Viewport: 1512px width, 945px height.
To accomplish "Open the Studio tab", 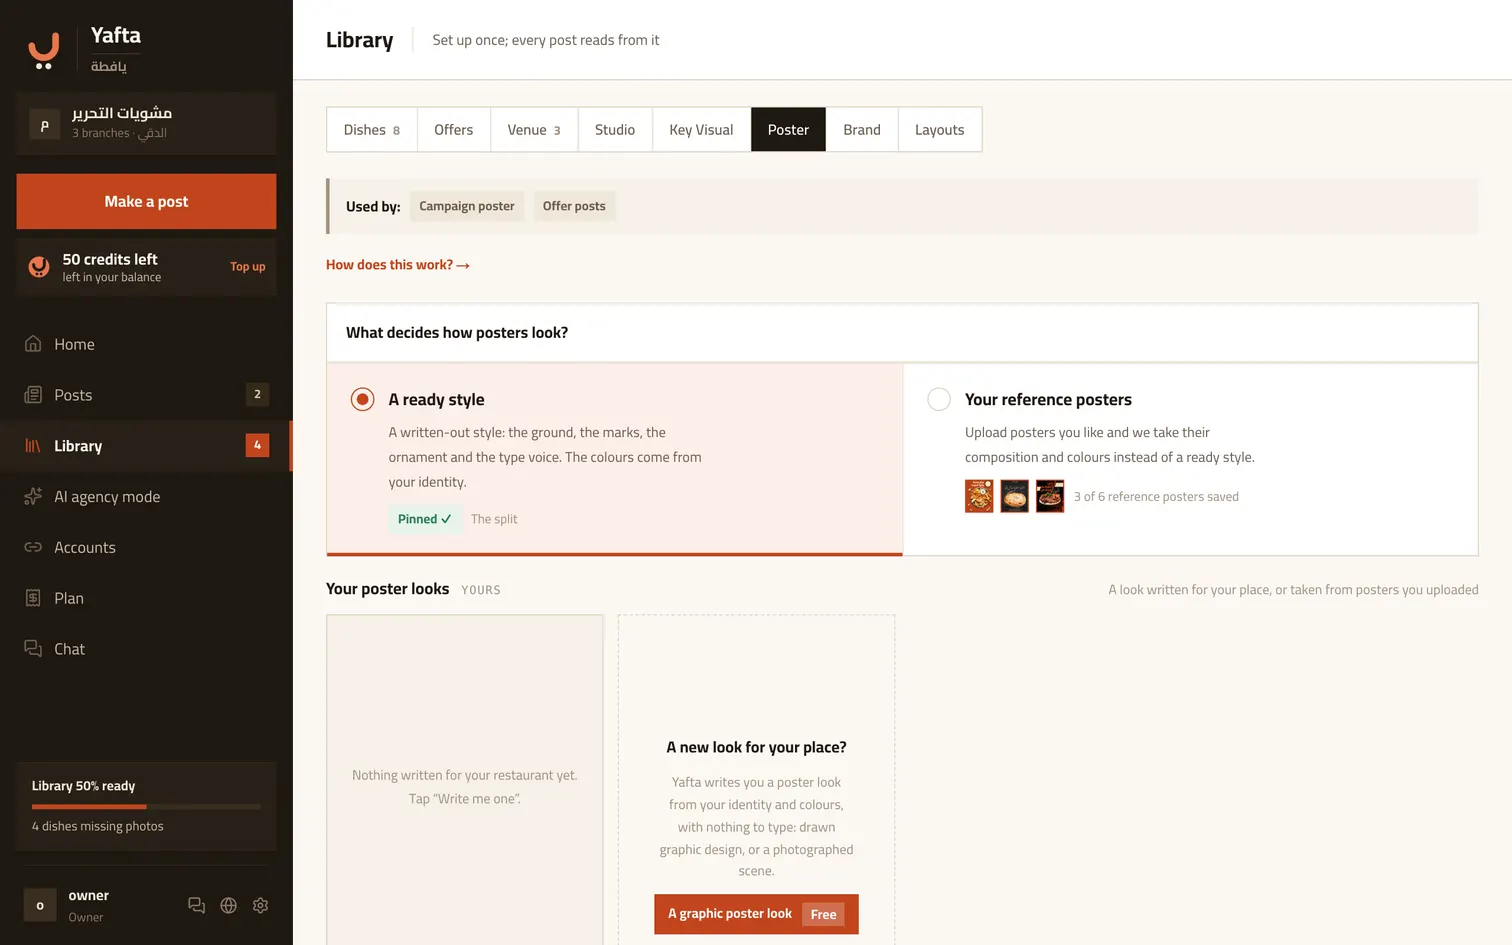I will [615, 130].
